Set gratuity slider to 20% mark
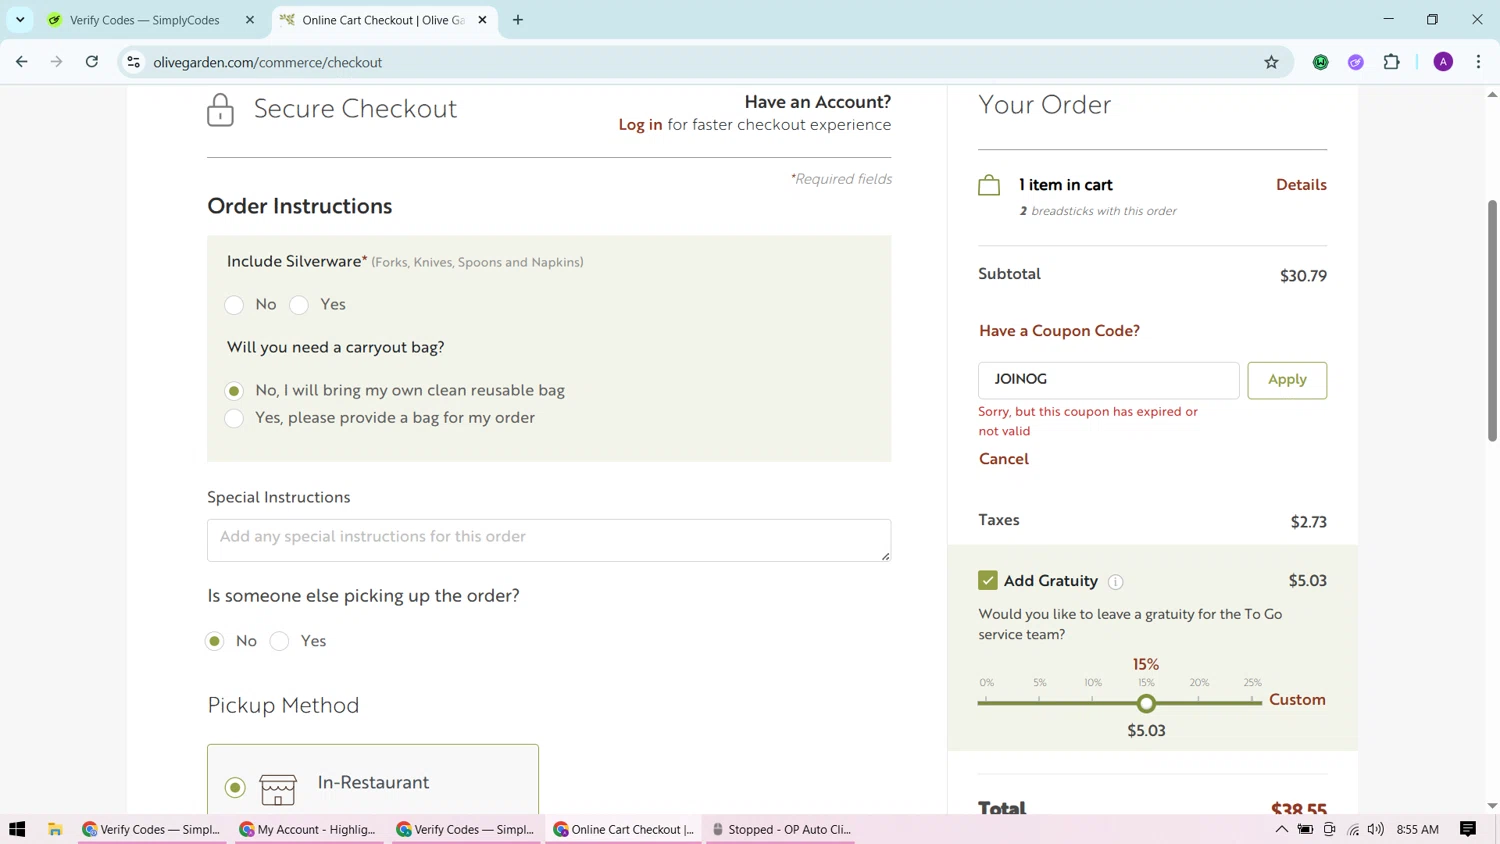The height and width of the screenshot is (844, 1500). coord(1199,703)
